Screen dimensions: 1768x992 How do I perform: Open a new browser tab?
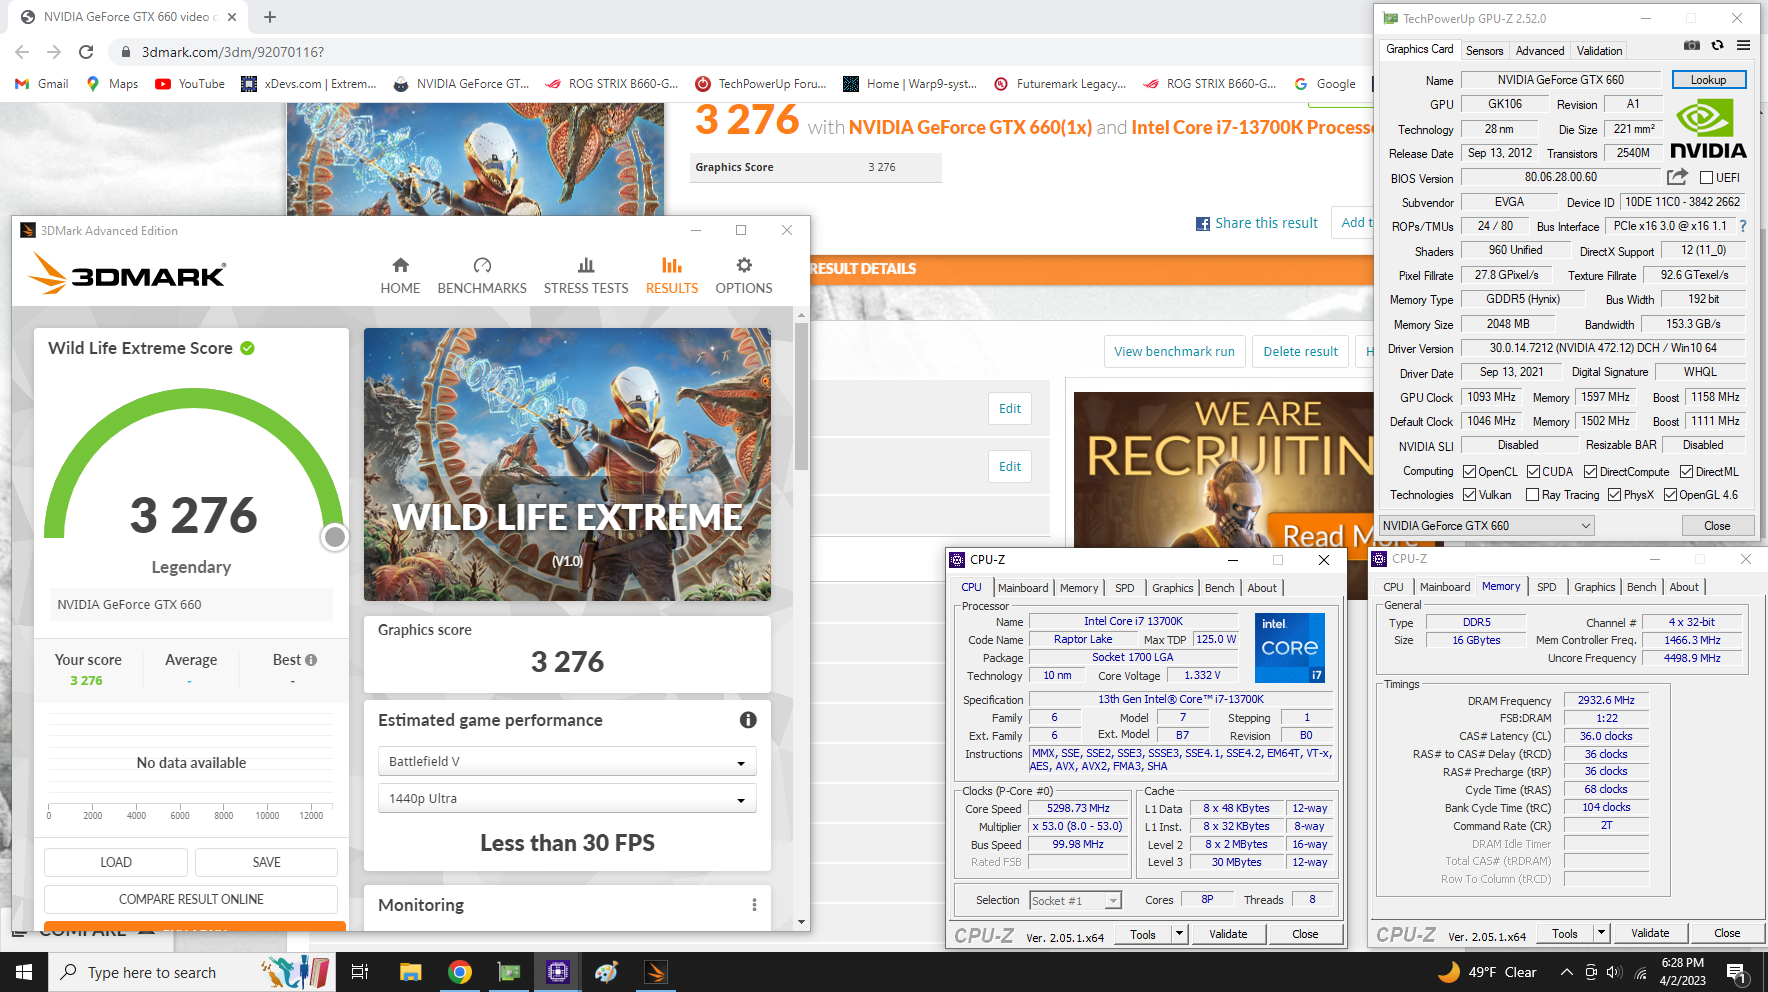270,17
